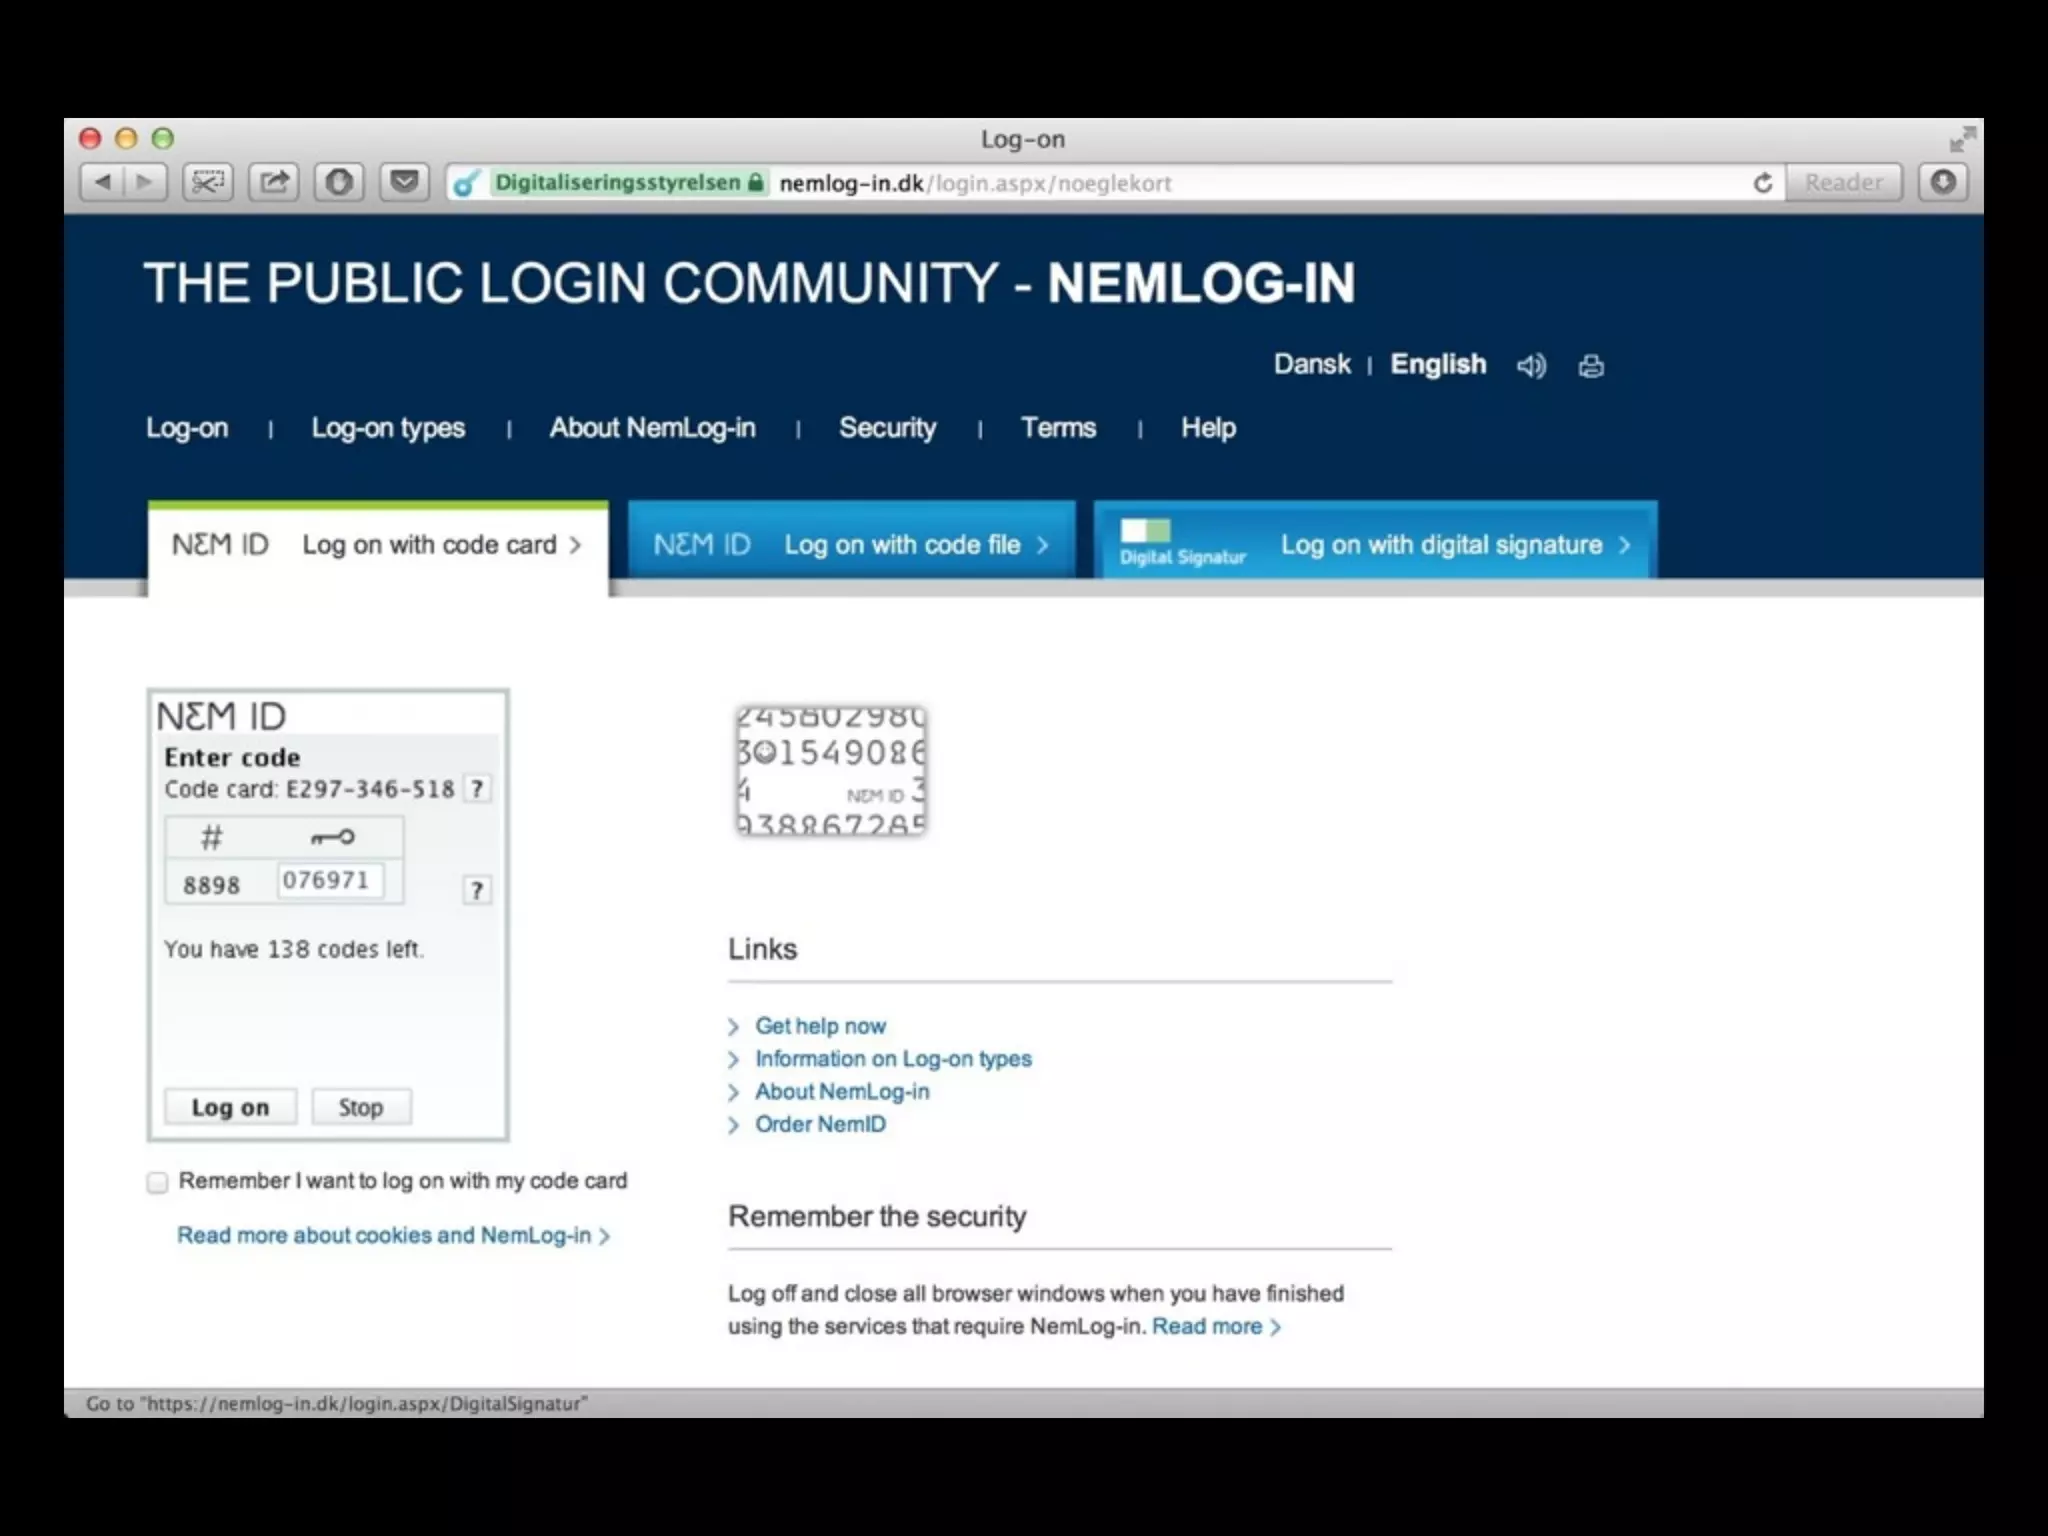Open the Safari downloads icon at far right
Image resolution: width=2048 pixels, height=1536 pixels.
pyautogui.click(x=1943, y=182)
